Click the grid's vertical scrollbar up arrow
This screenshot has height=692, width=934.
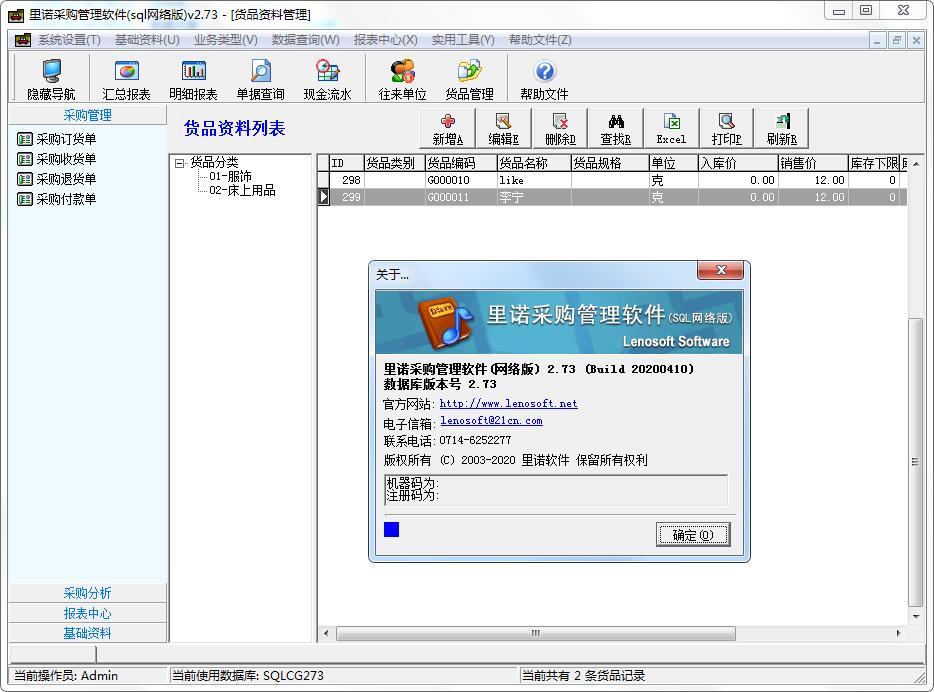[916, 163]
